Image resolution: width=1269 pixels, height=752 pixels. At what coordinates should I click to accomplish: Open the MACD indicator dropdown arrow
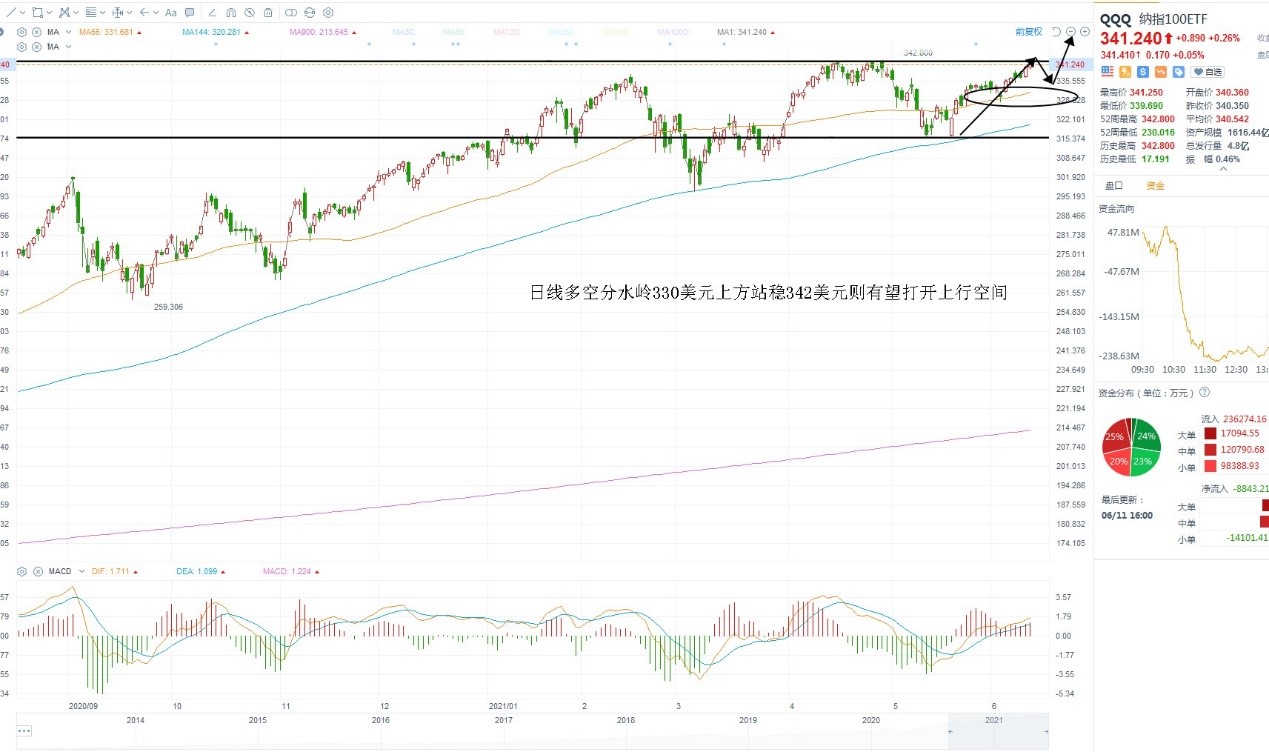(x=80, y=571)
